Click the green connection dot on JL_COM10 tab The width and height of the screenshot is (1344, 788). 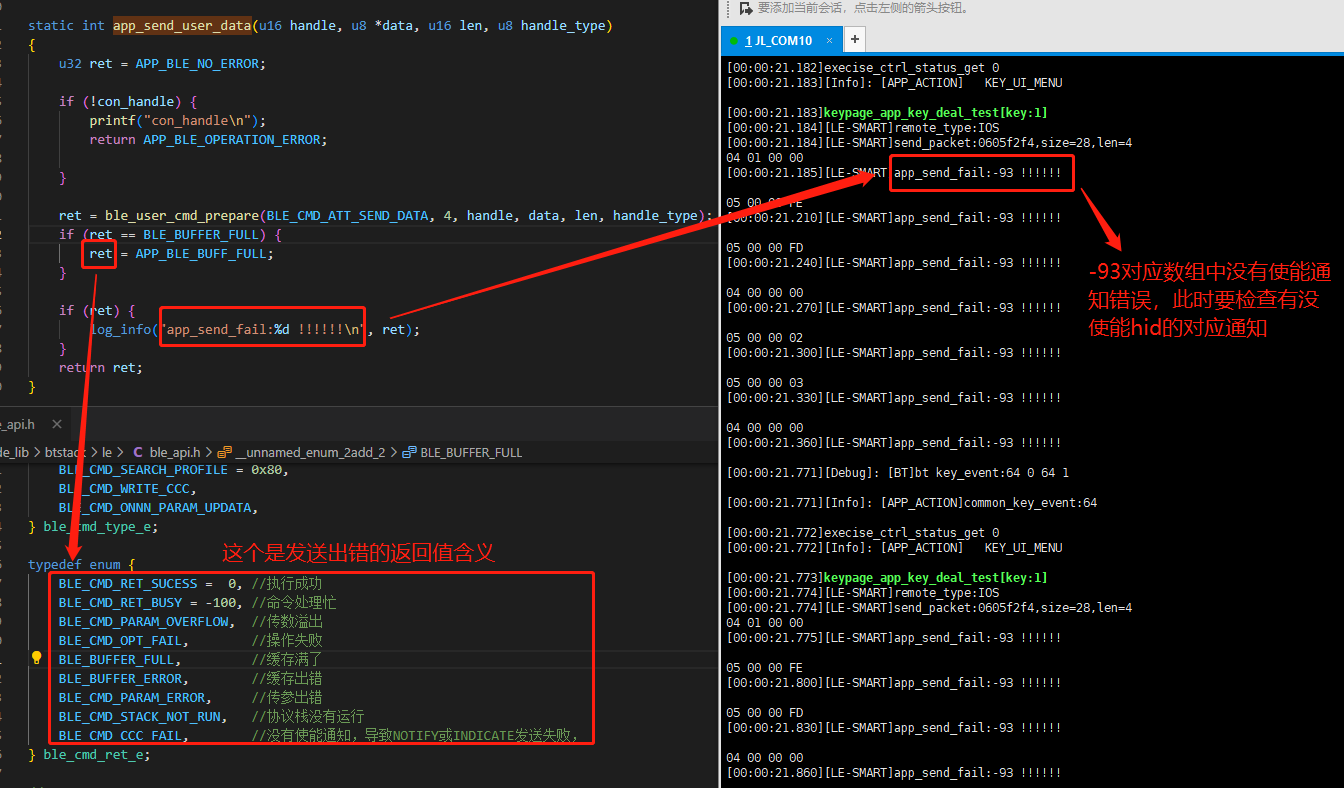tap(734, 41)
